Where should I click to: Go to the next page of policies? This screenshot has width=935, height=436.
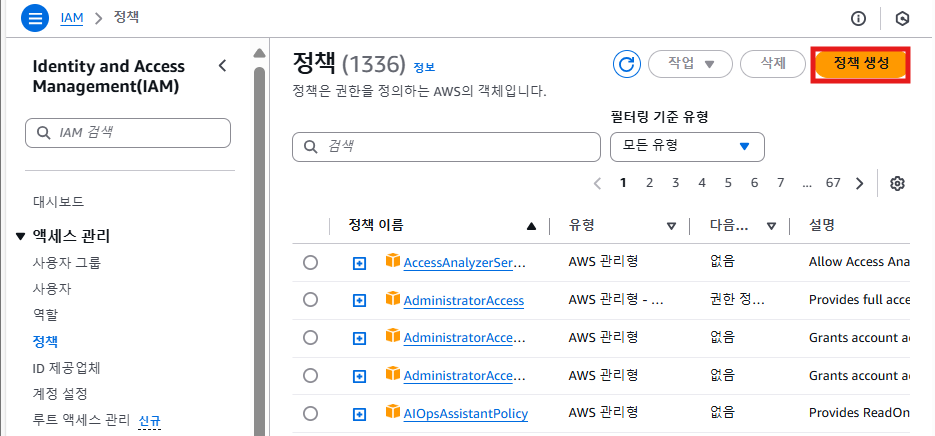click(x=859, y=183)
